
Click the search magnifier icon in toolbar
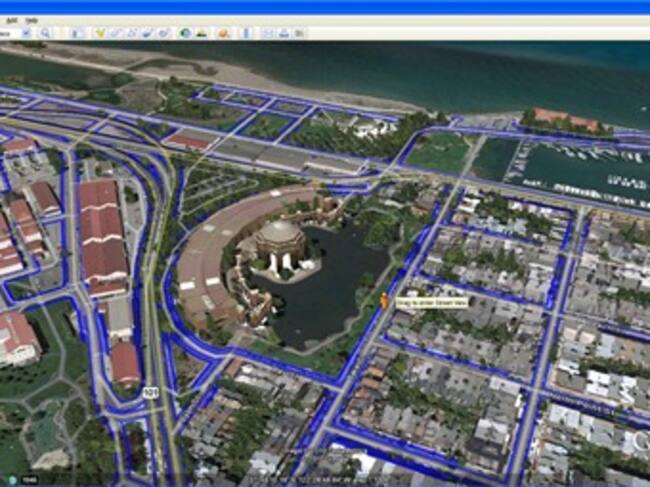coord(45,33)
